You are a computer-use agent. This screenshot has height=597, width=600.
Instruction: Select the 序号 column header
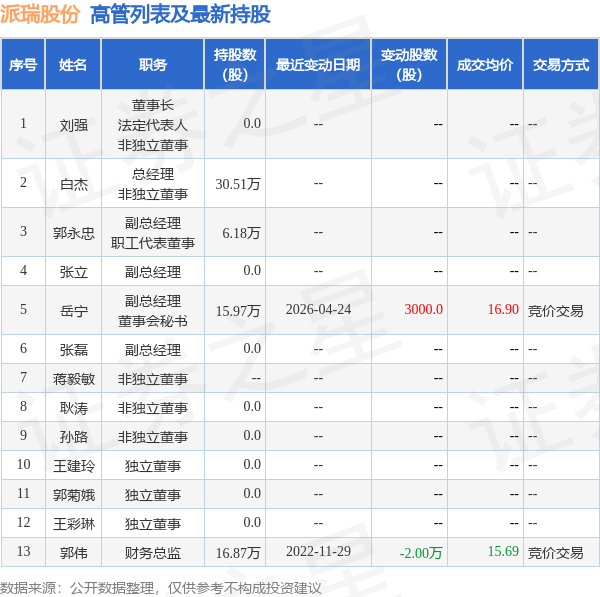point(23,65)
